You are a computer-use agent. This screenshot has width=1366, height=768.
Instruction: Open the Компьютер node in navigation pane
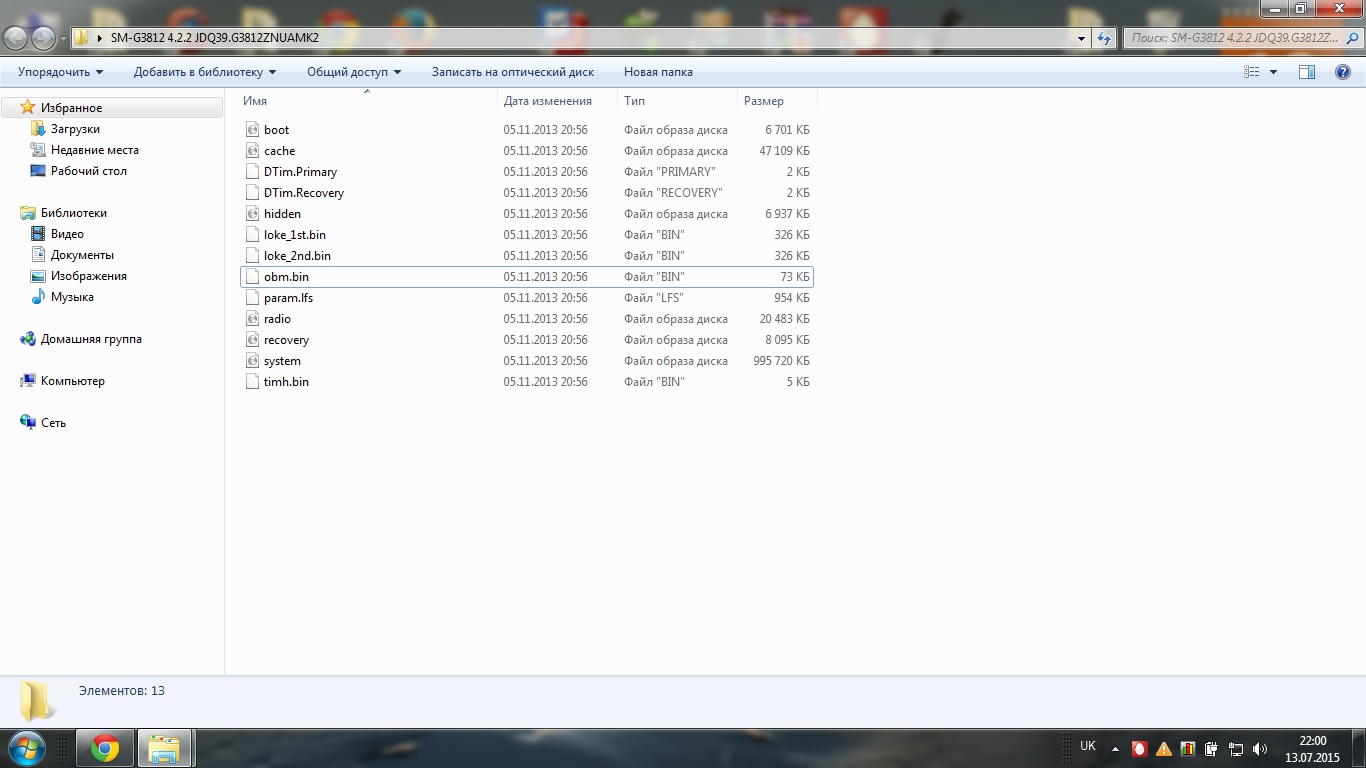72,381
